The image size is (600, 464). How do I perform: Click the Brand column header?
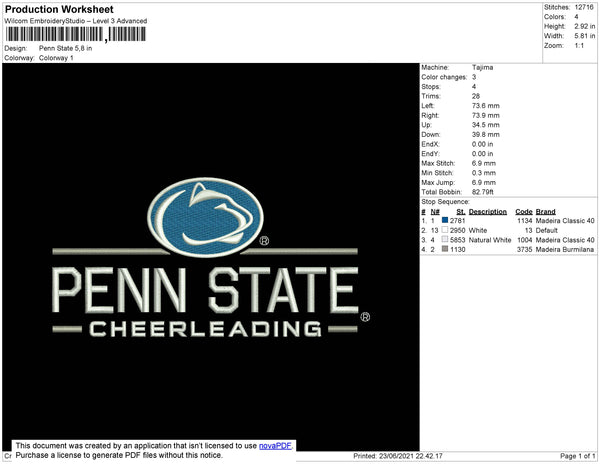pos(545,212)
